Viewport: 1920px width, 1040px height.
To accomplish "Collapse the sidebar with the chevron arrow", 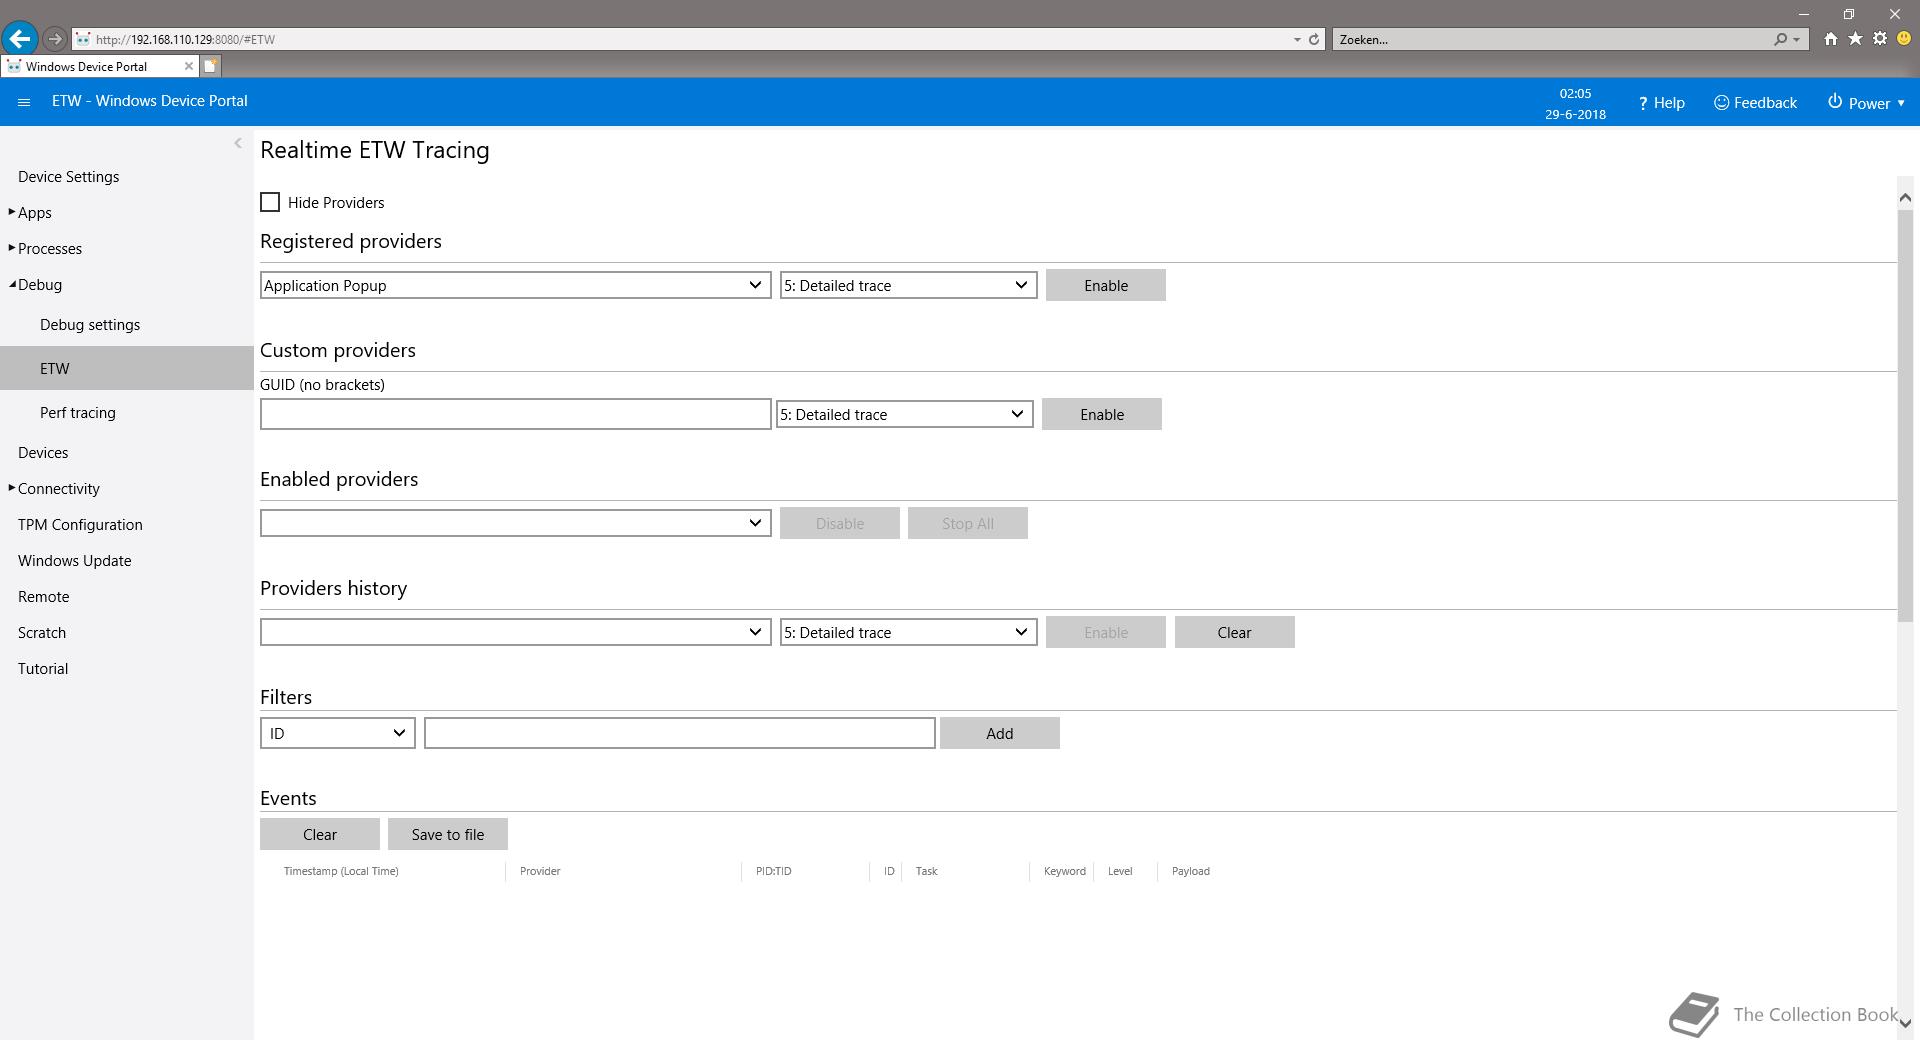I will tap(238, 143).
